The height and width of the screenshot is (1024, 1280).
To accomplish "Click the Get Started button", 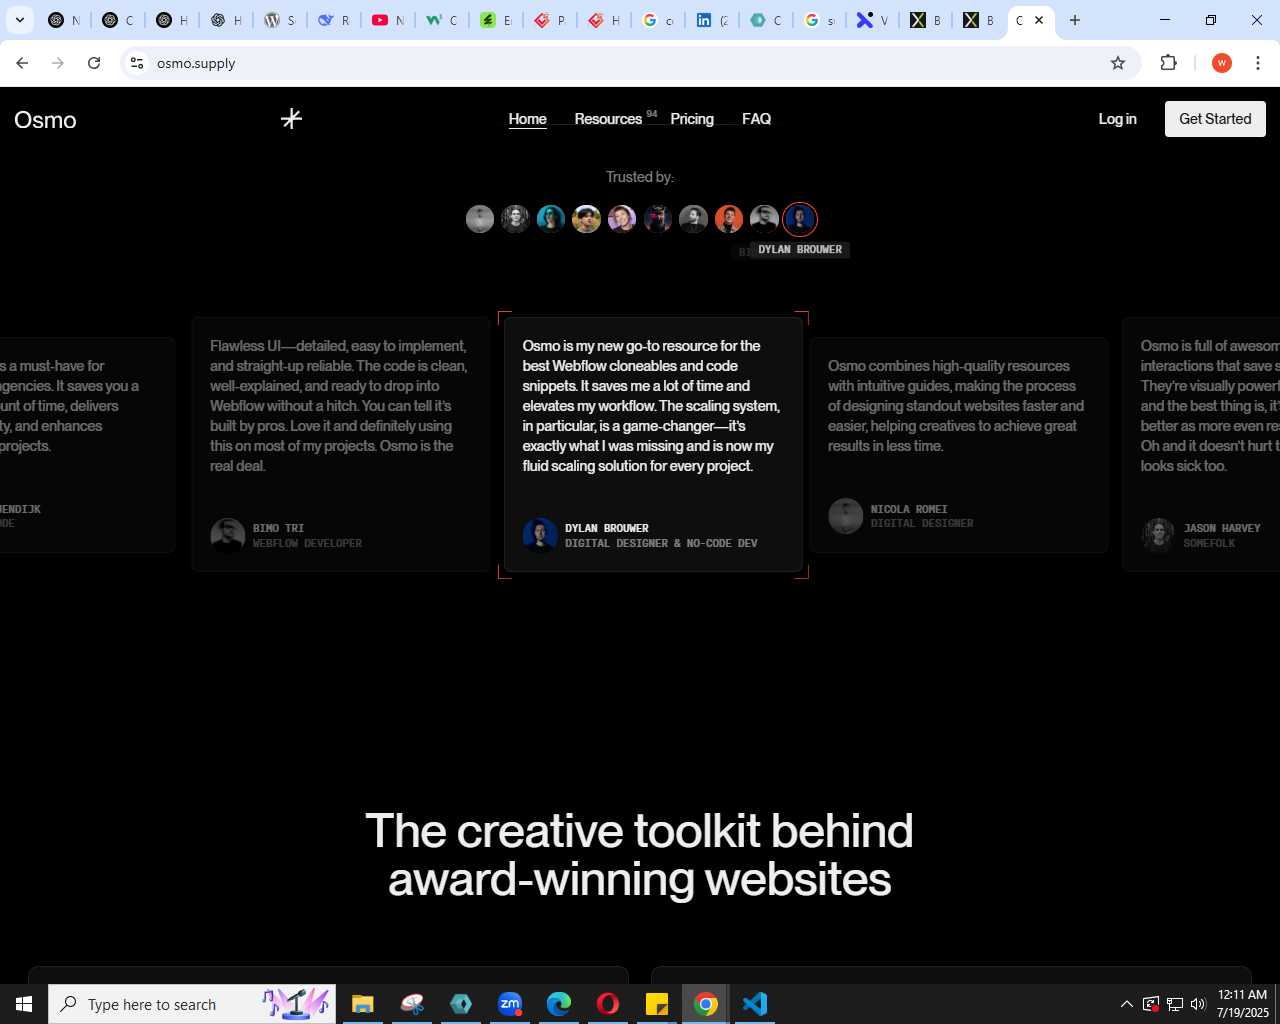I will tap(1215, 119).
